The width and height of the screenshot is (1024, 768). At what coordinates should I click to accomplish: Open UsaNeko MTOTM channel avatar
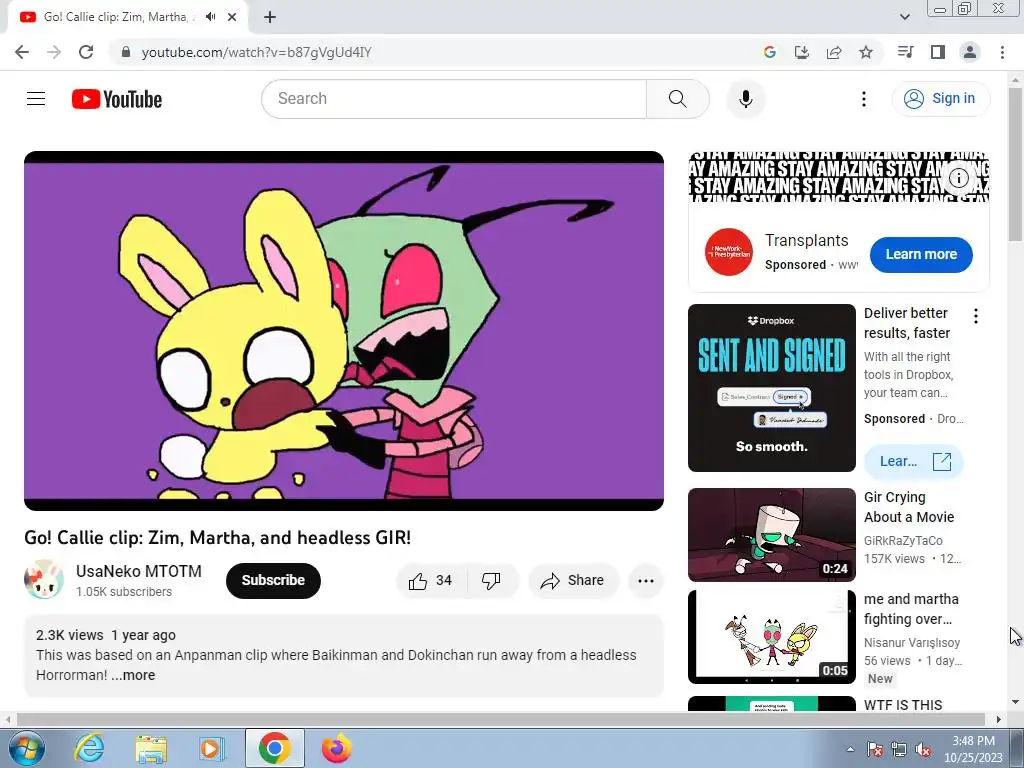click(44, 579)
